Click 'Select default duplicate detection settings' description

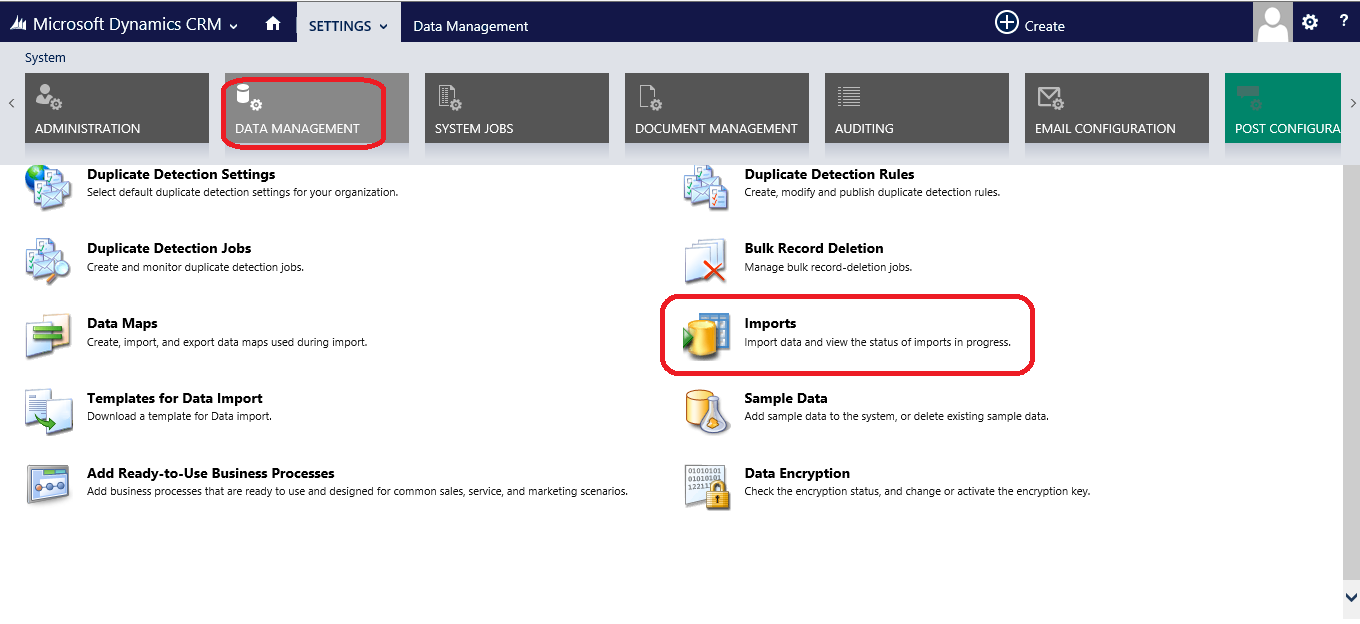tap(242, 192)
